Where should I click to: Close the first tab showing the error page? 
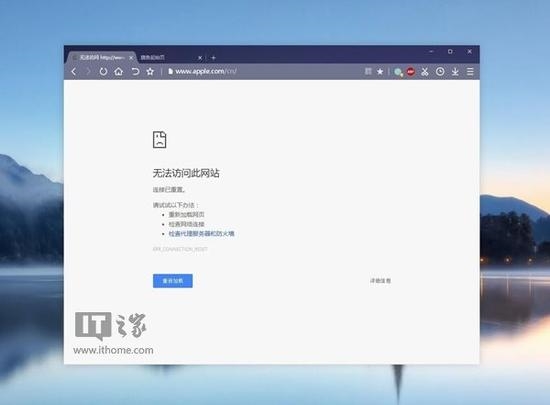[131, 58]
